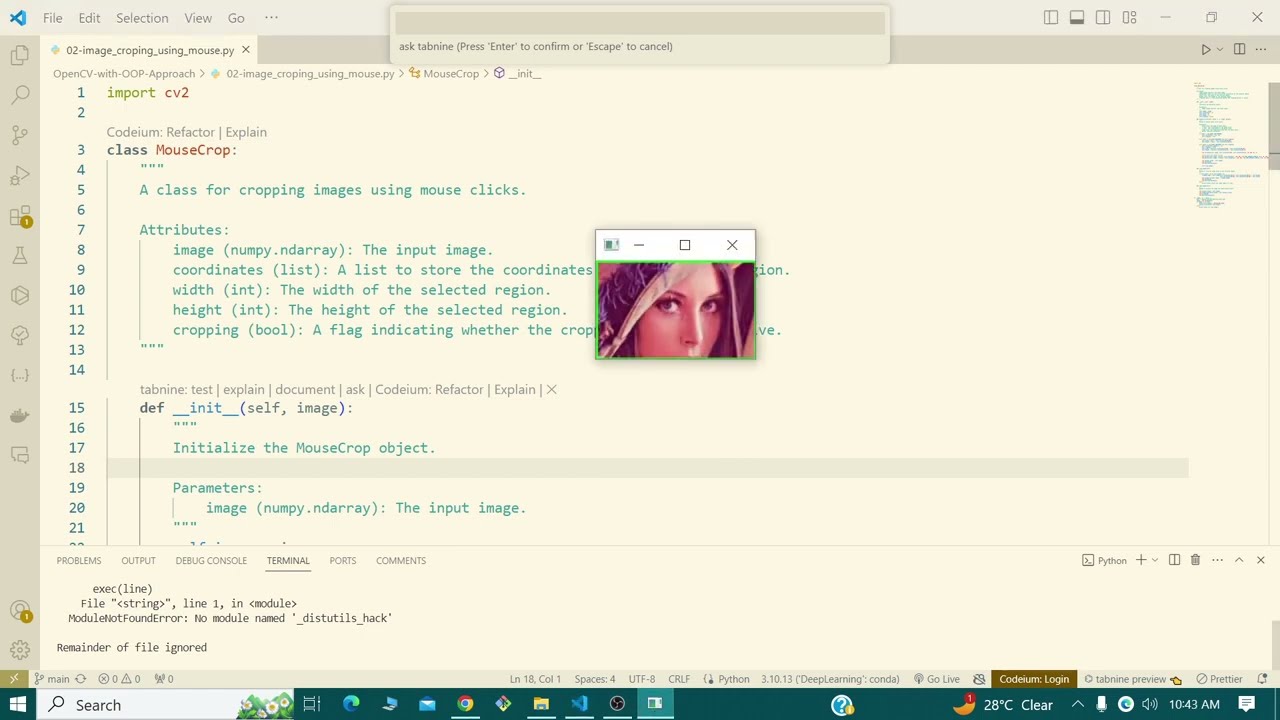Toggle Go Live server
This screenshot has width=1280, height=720.
pos(936,679)
